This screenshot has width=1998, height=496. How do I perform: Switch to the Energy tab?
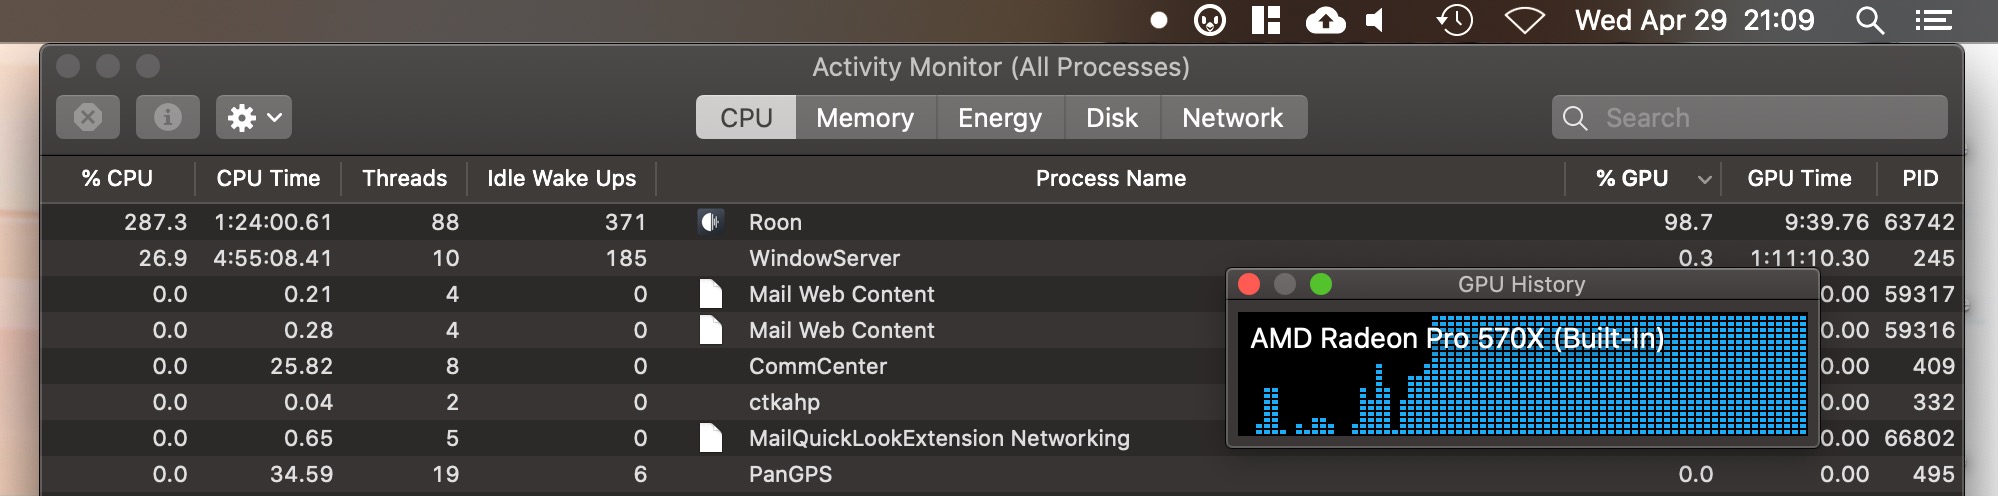point(1000,118)
